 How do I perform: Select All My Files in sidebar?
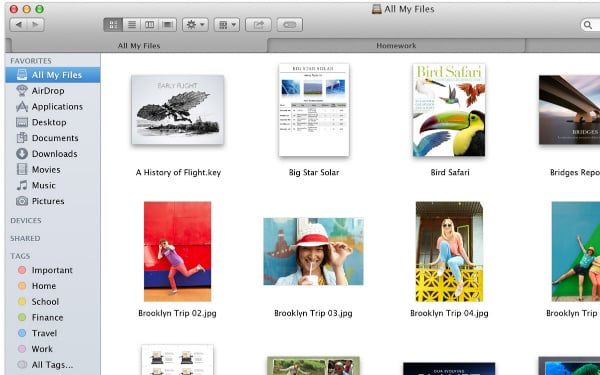[53, 75]
